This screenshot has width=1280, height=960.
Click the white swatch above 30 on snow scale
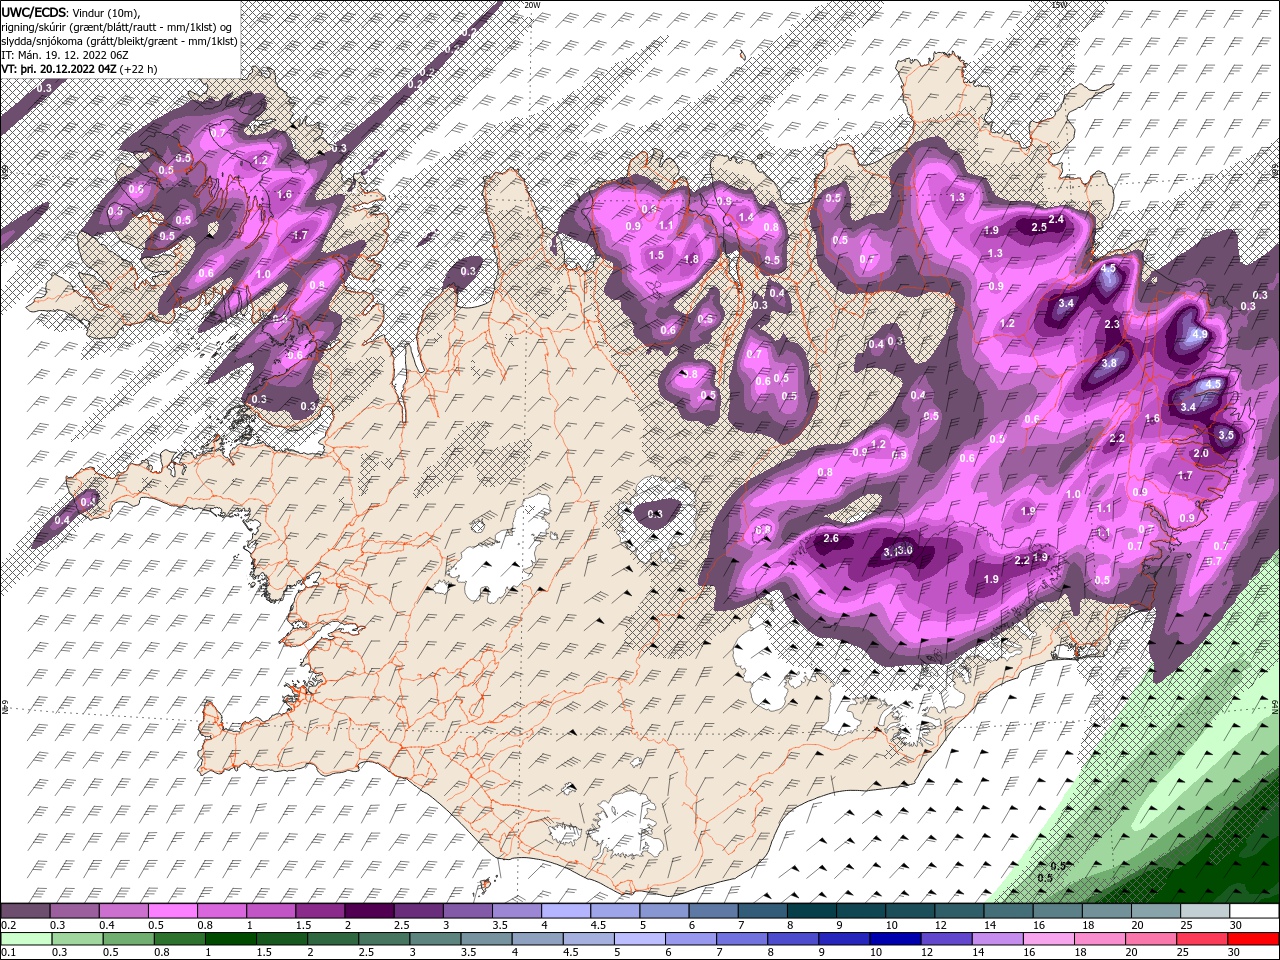point(1253,911)
